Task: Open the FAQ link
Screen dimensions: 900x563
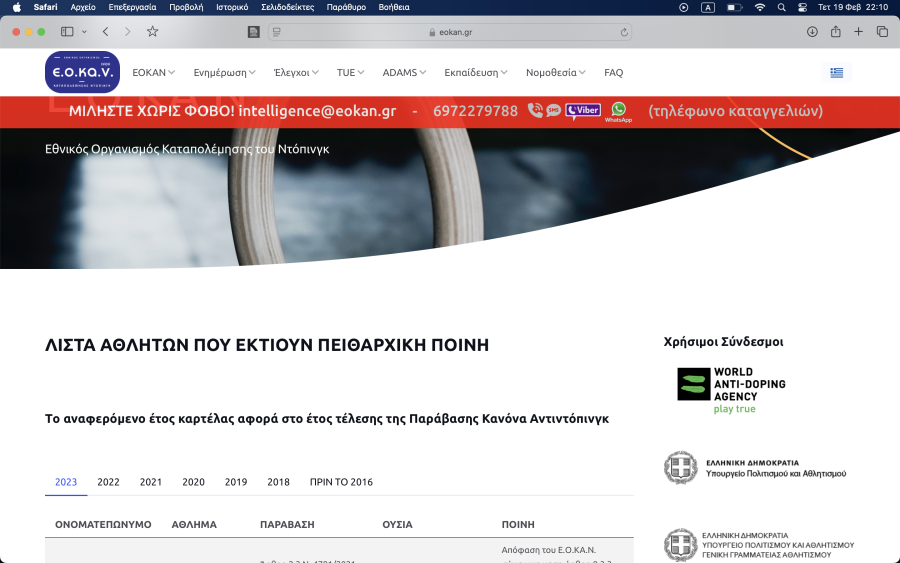Action: [x=613, y=73]
